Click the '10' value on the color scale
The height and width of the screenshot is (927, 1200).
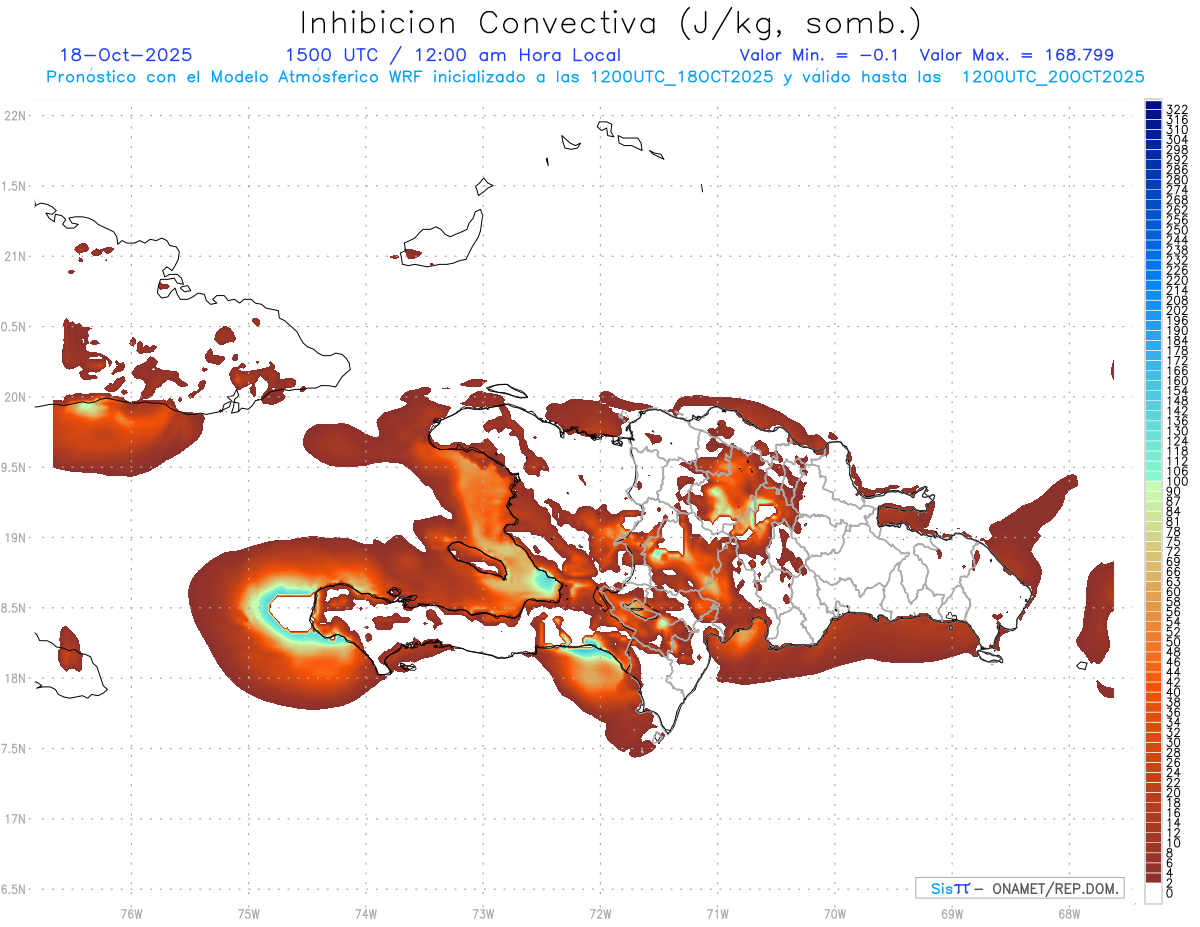pyautogui.click(x=1173, y=843)
